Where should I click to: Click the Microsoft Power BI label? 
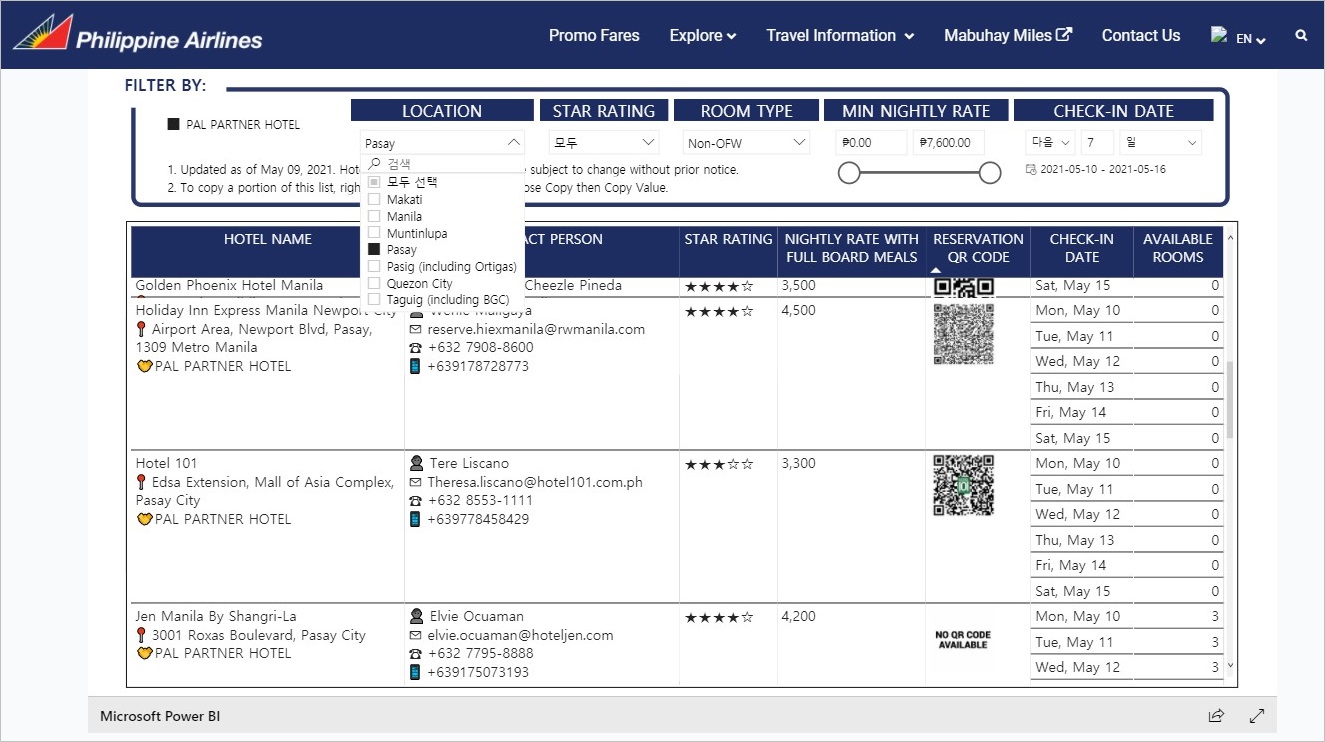(x=159, y=717)
